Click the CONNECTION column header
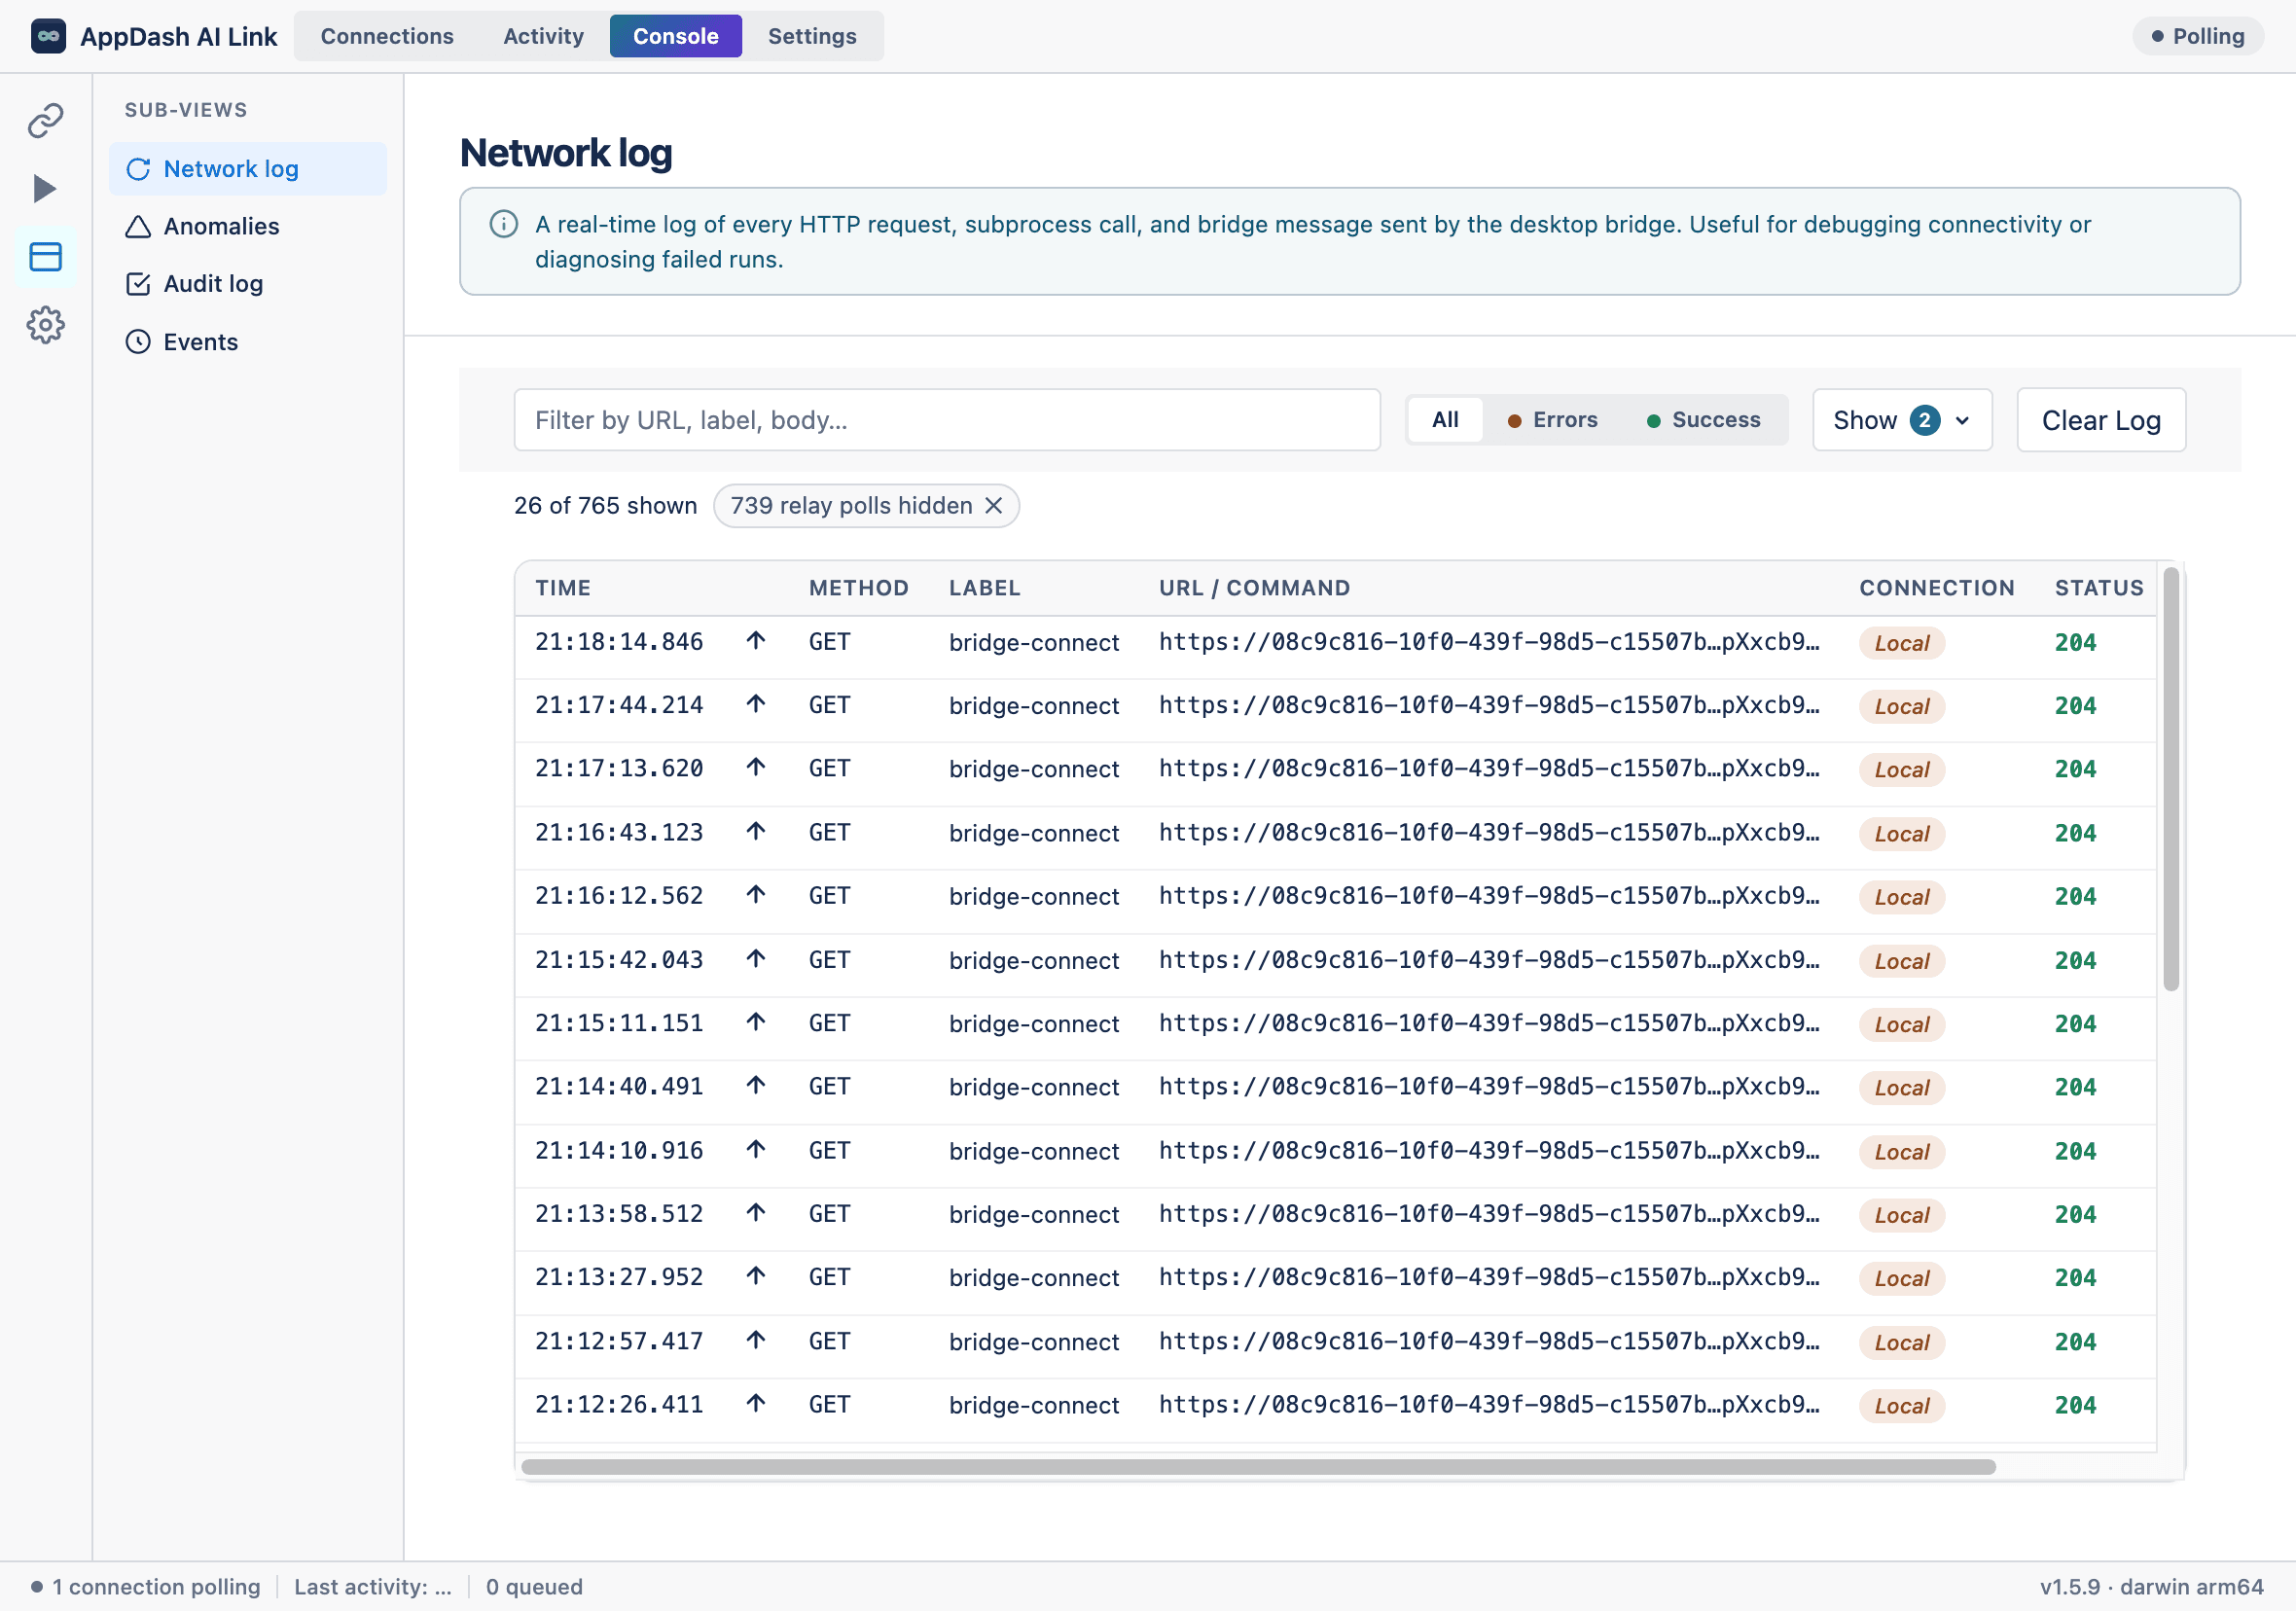 [1937, 588]
